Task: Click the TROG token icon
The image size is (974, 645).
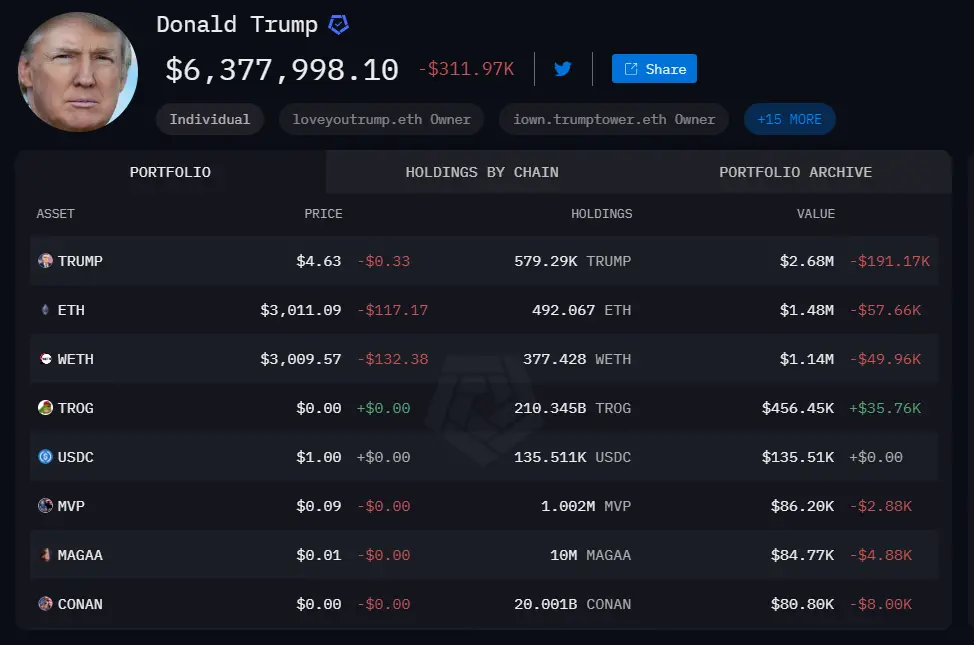Action: (45, 408)
